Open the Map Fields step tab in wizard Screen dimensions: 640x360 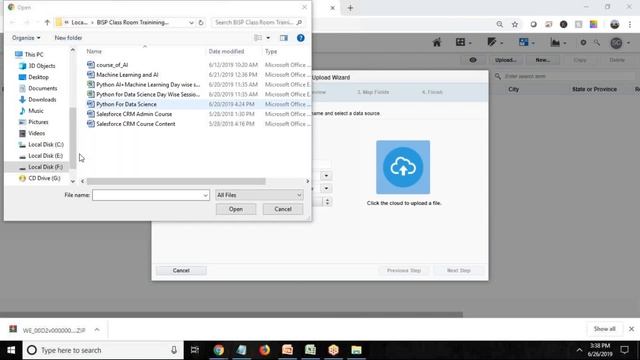pyautogui.click(x=373, y=92)
